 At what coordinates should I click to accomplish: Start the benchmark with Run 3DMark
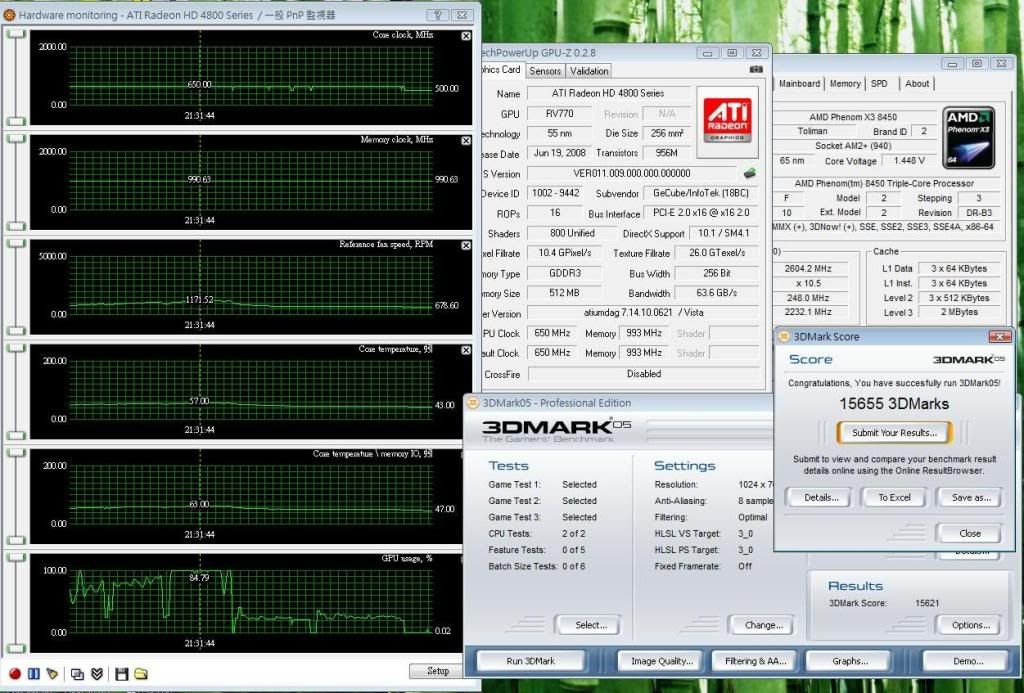(x=530, y=661)
